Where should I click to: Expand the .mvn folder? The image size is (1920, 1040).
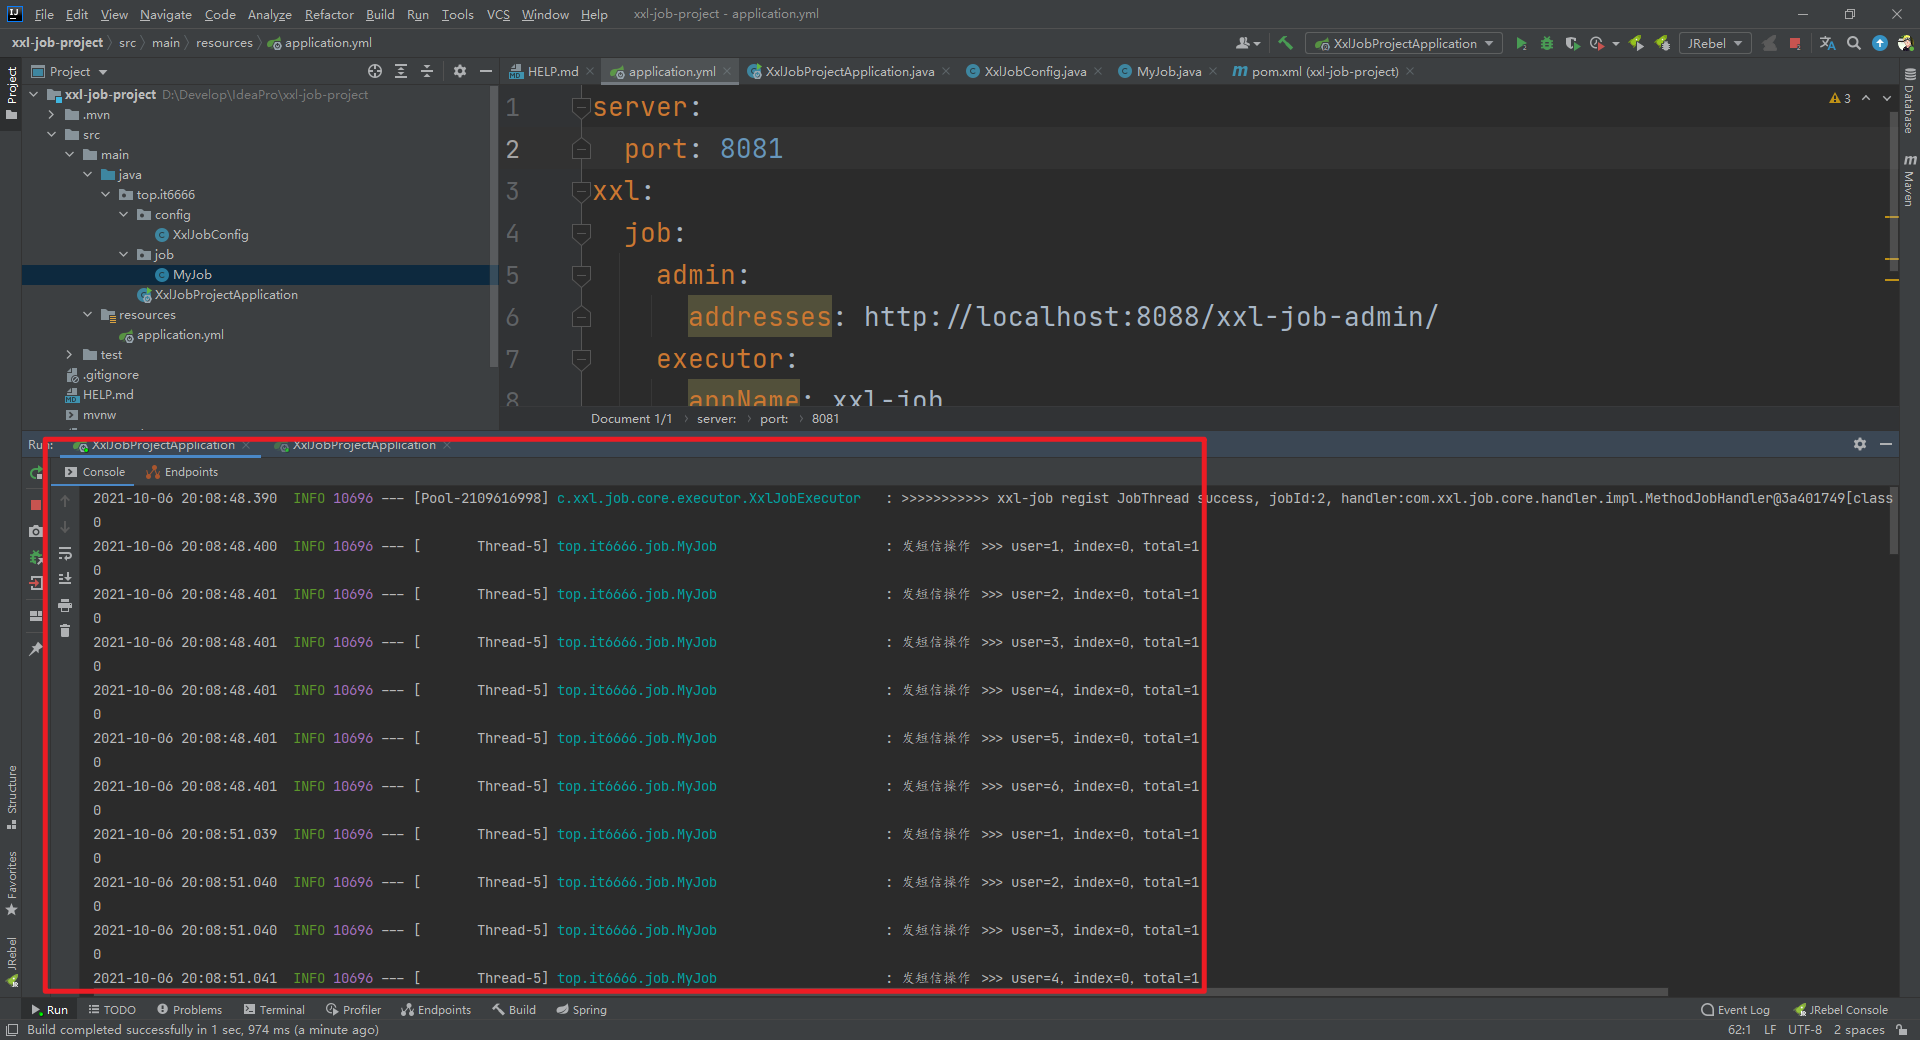pyautogui.click(x=52, y=114)
